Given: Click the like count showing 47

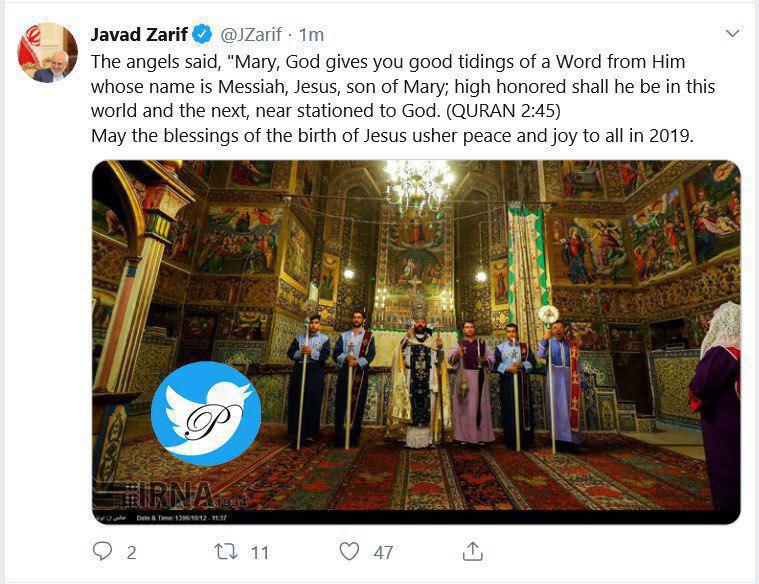Looking at the screenshot, I should 383,553.
